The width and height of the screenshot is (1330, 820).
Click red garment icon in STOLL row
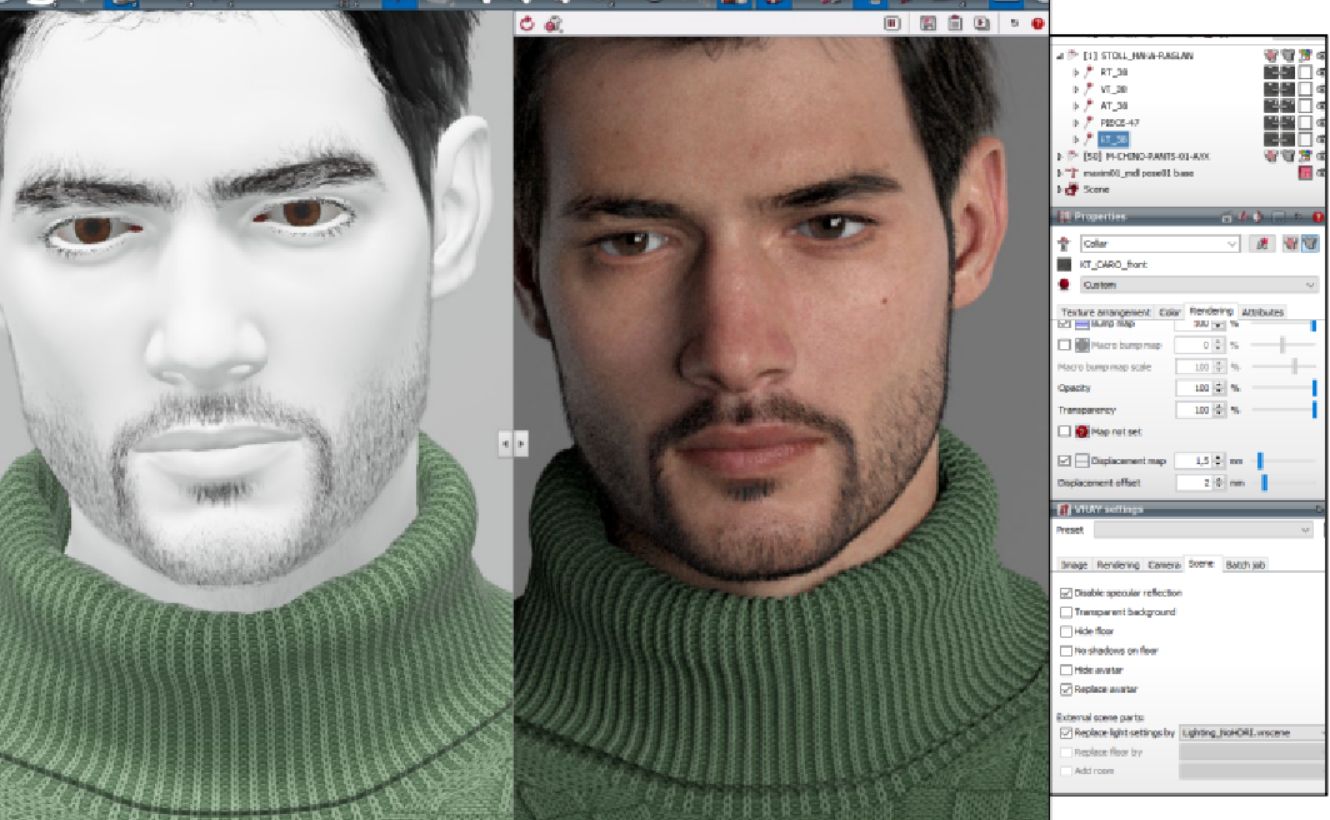pos(1272,56)
